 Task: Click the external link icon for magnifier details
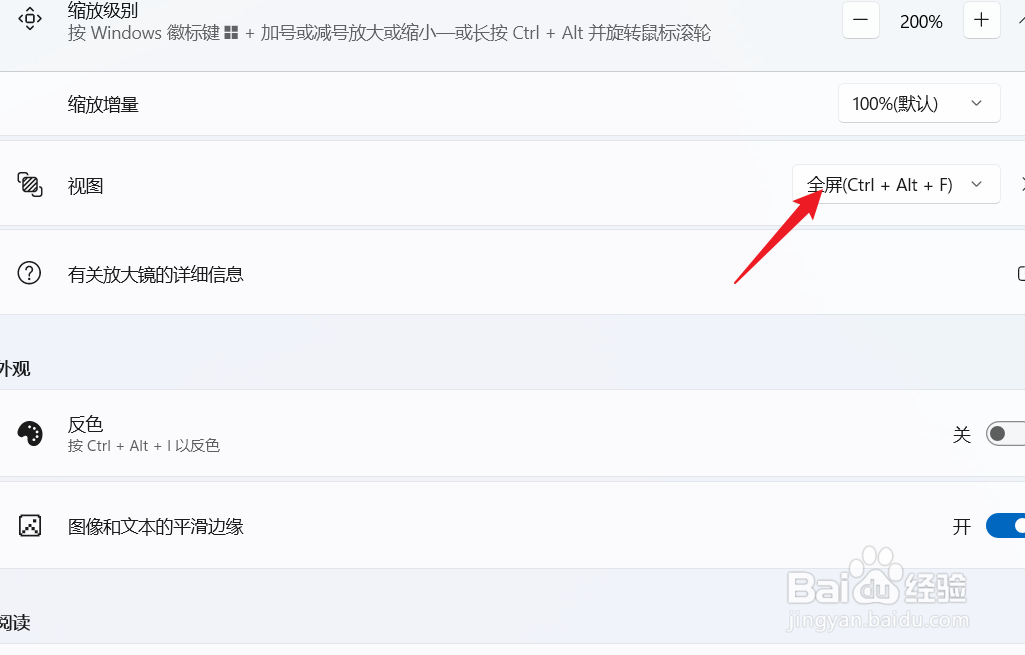(x=1021, y=273)
